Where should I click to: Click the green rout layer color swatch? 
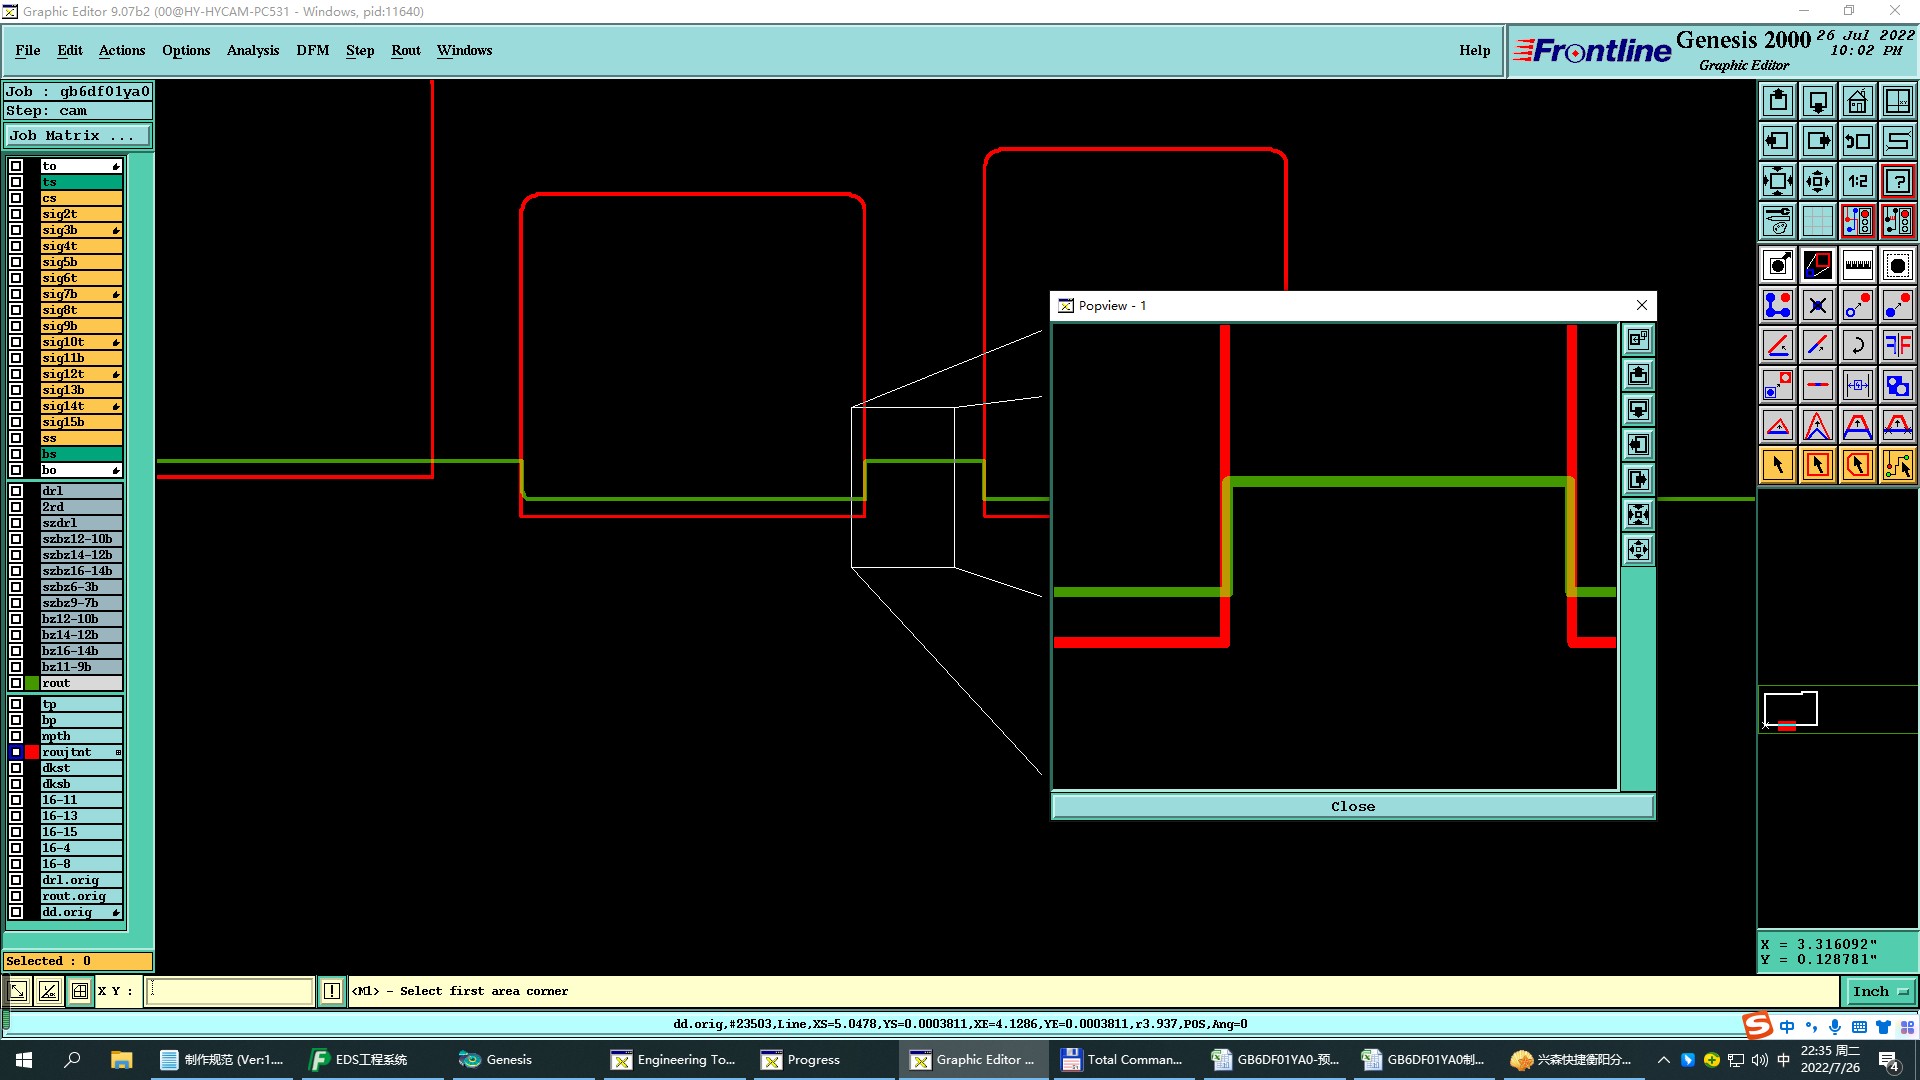click(32, 683)
